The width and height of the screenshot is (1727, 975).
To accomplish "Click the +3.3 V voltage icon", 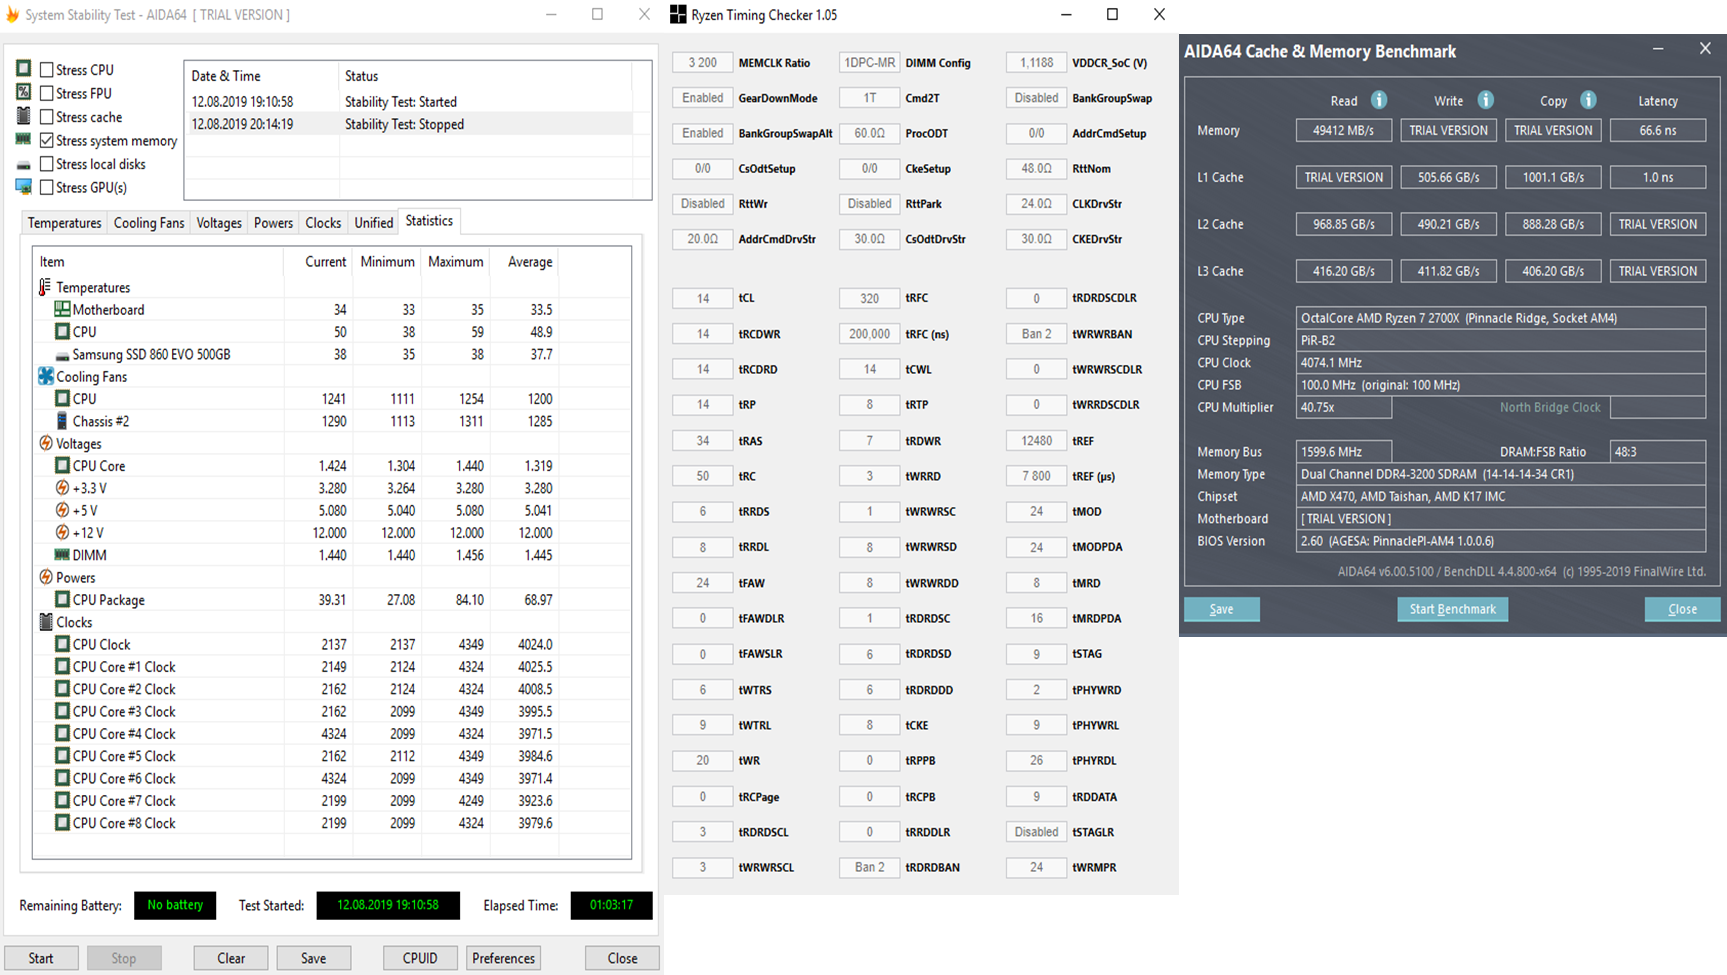I will 62,488.
